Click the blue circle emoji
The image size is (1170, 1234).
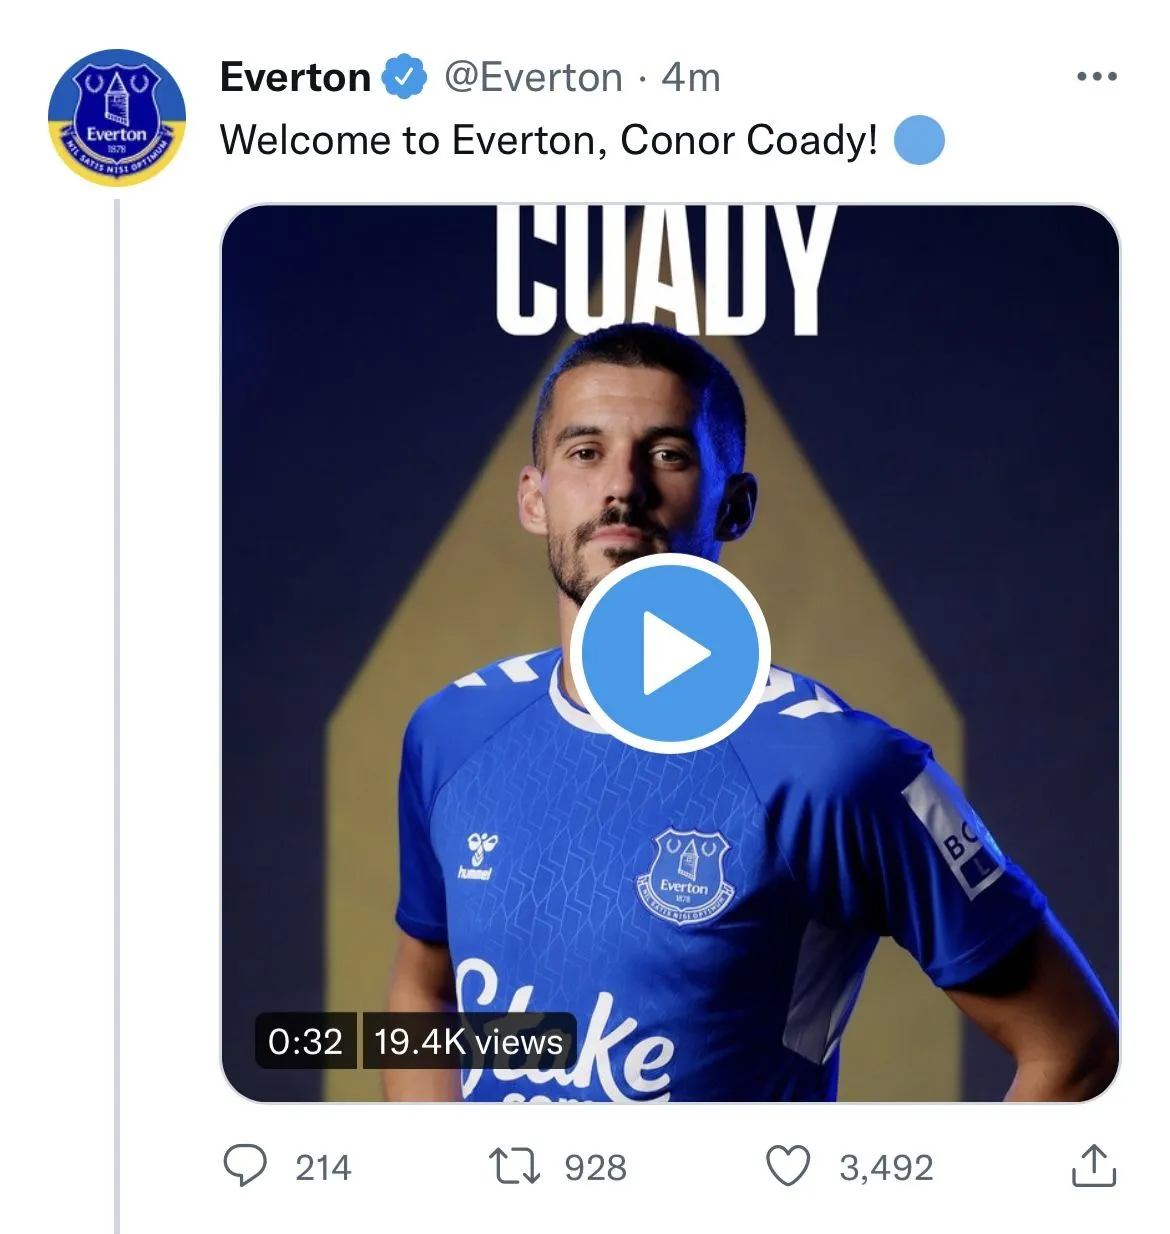click(x=918, y=140)
